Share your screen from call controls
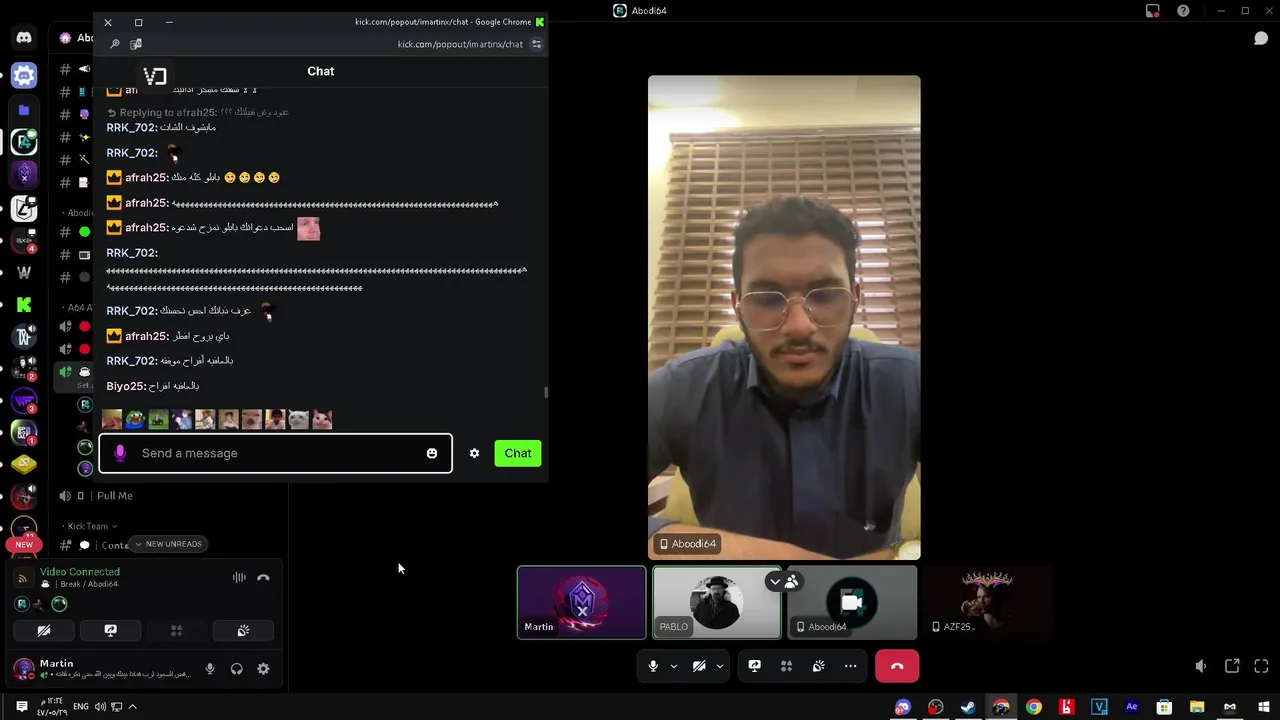1280x720 pixels. (x=754, y=666)
